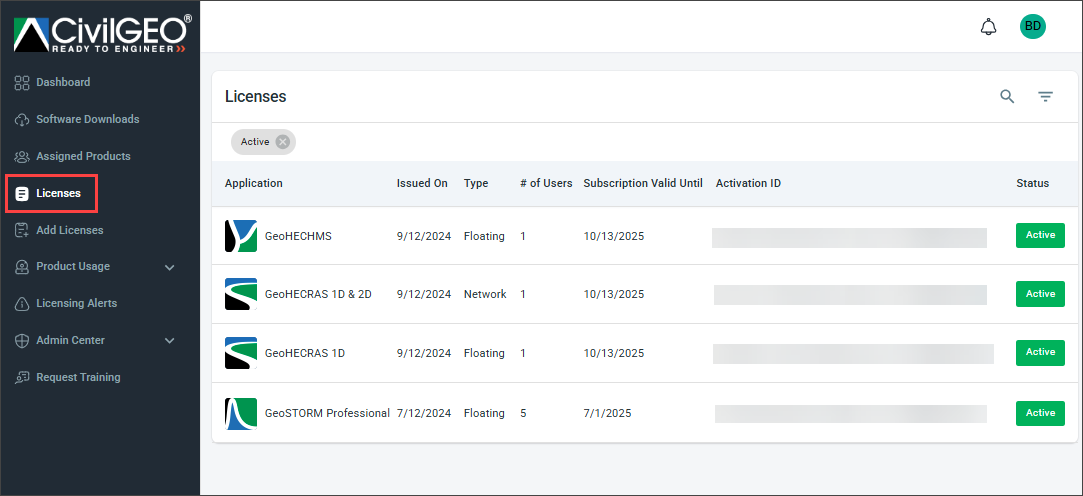Click the Request Training icon
This screenshot has width=1083, height=496.
point(22,377)
